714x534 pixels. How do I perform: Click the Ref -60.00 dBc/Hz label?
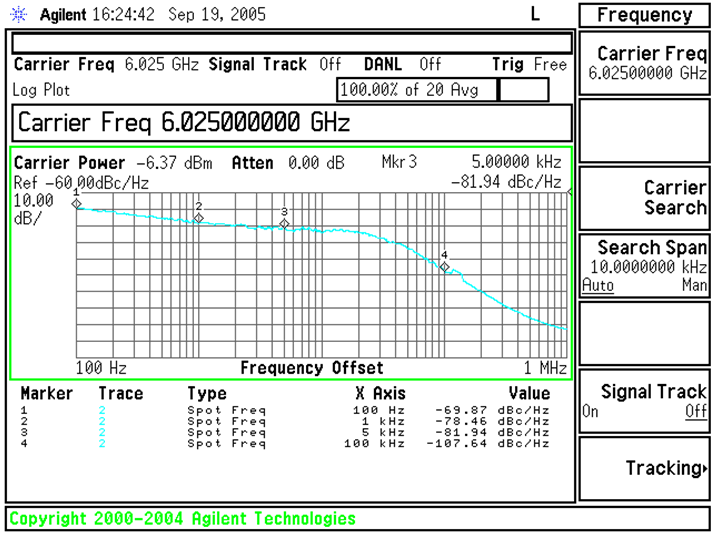click(81, 183)
